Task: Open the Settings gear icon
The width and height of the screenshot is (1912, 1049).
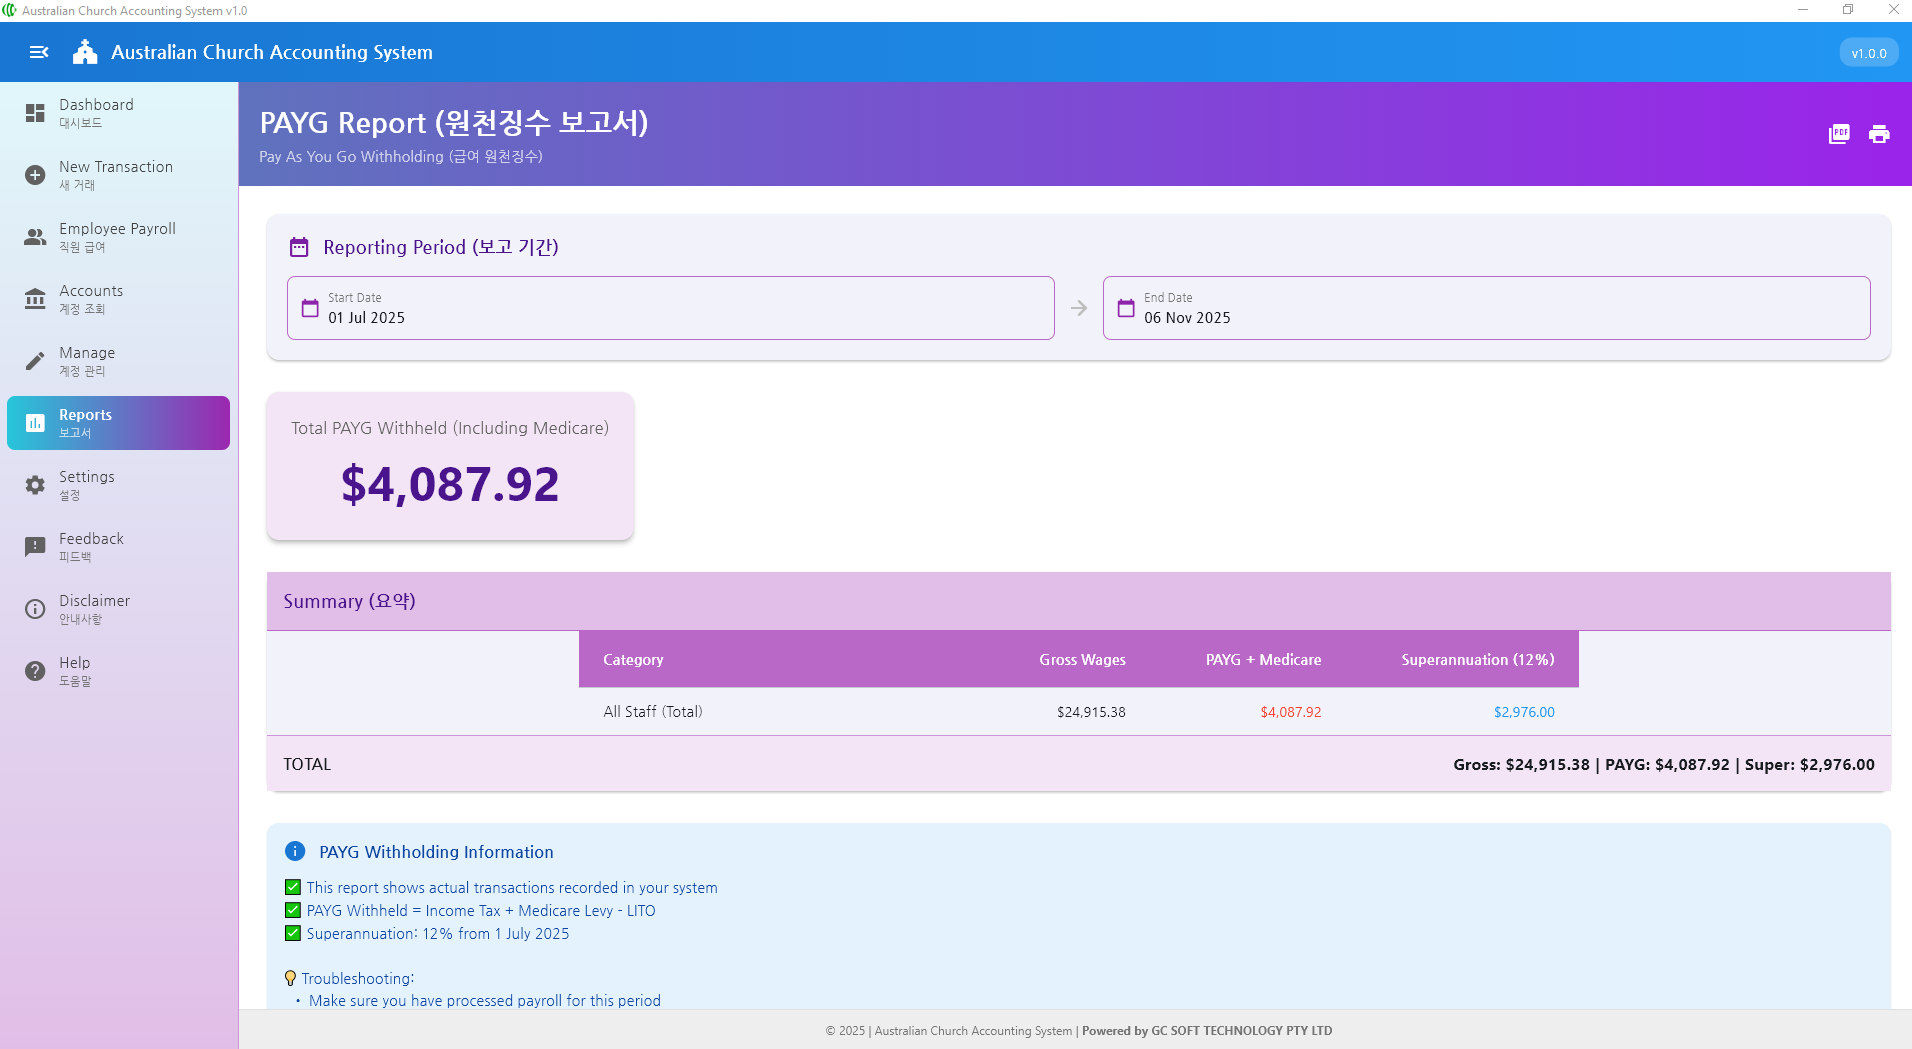Action: 35,485
